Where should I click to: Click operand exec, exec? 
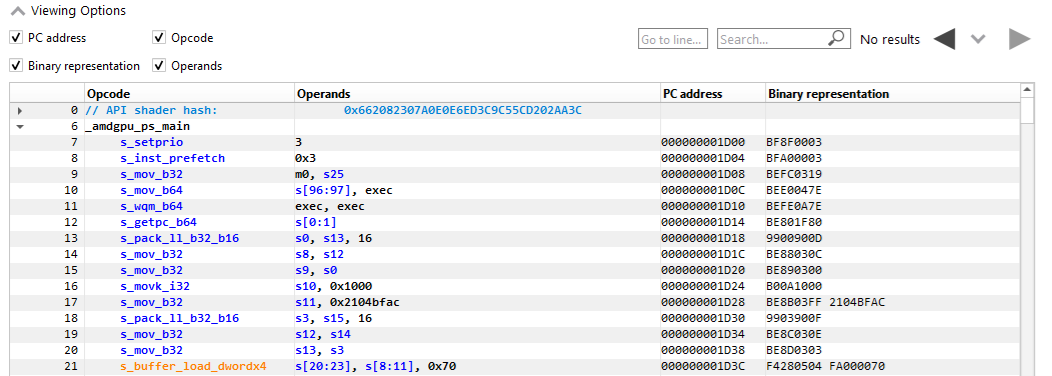(329, 206)
